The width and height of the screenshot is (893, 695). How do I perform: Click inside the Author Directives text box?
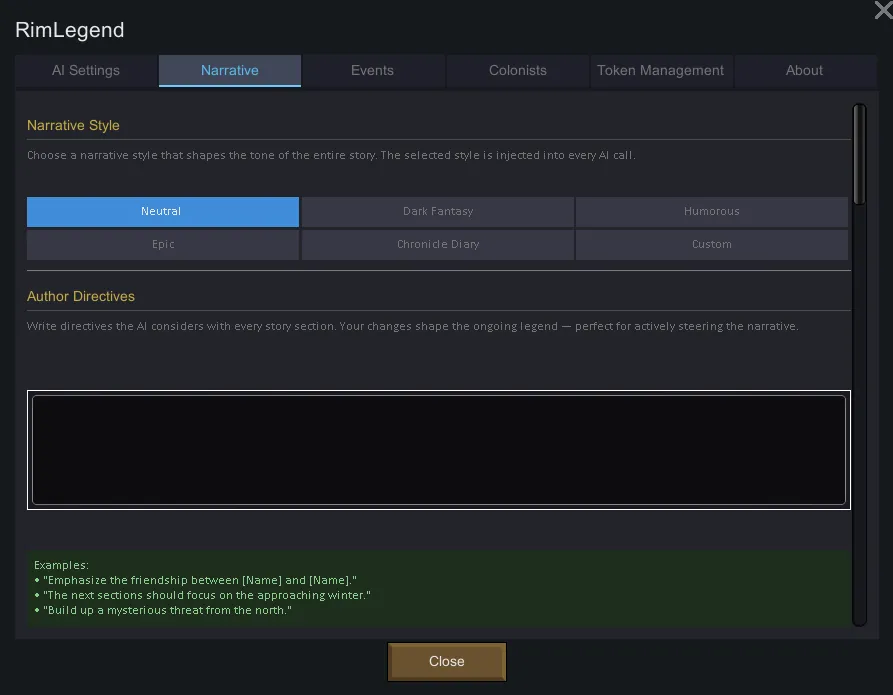(438, 450)
